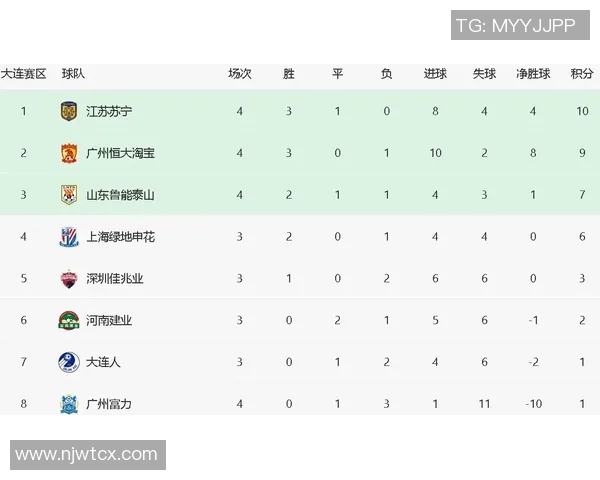Click the 净胜球 goal difference header

click(x=533, y=74)
